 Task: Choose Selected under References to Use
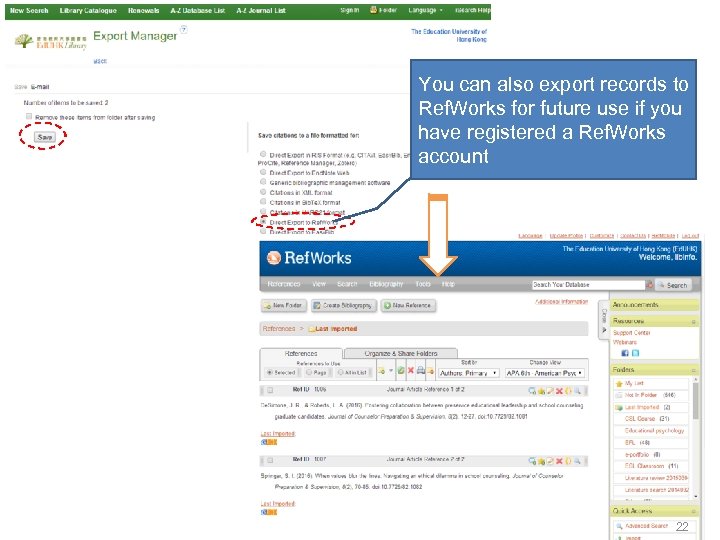pos(270,372)
